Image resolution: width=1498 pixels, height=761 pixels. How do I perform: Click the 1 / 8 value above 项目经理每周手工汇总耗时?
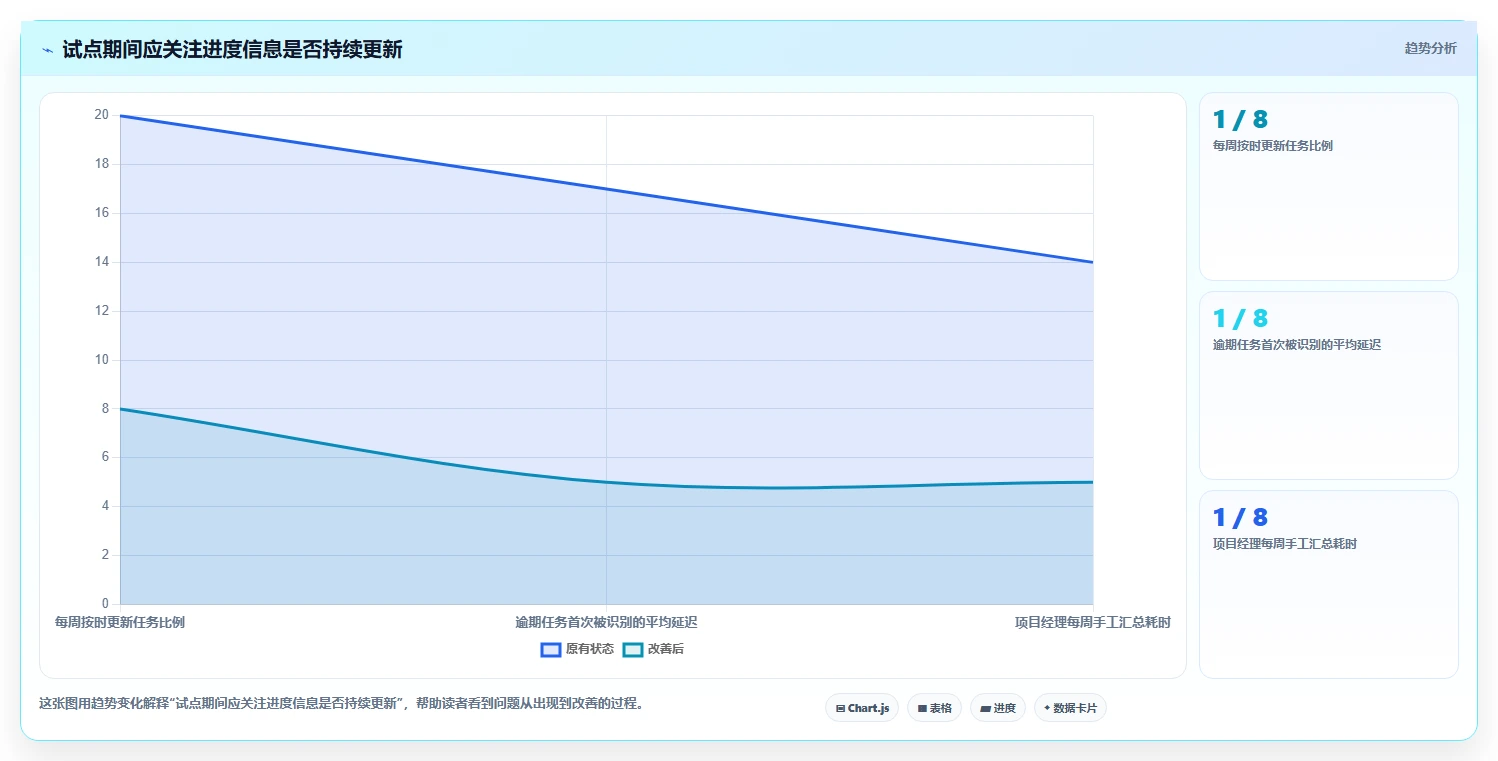(1240, 518)
